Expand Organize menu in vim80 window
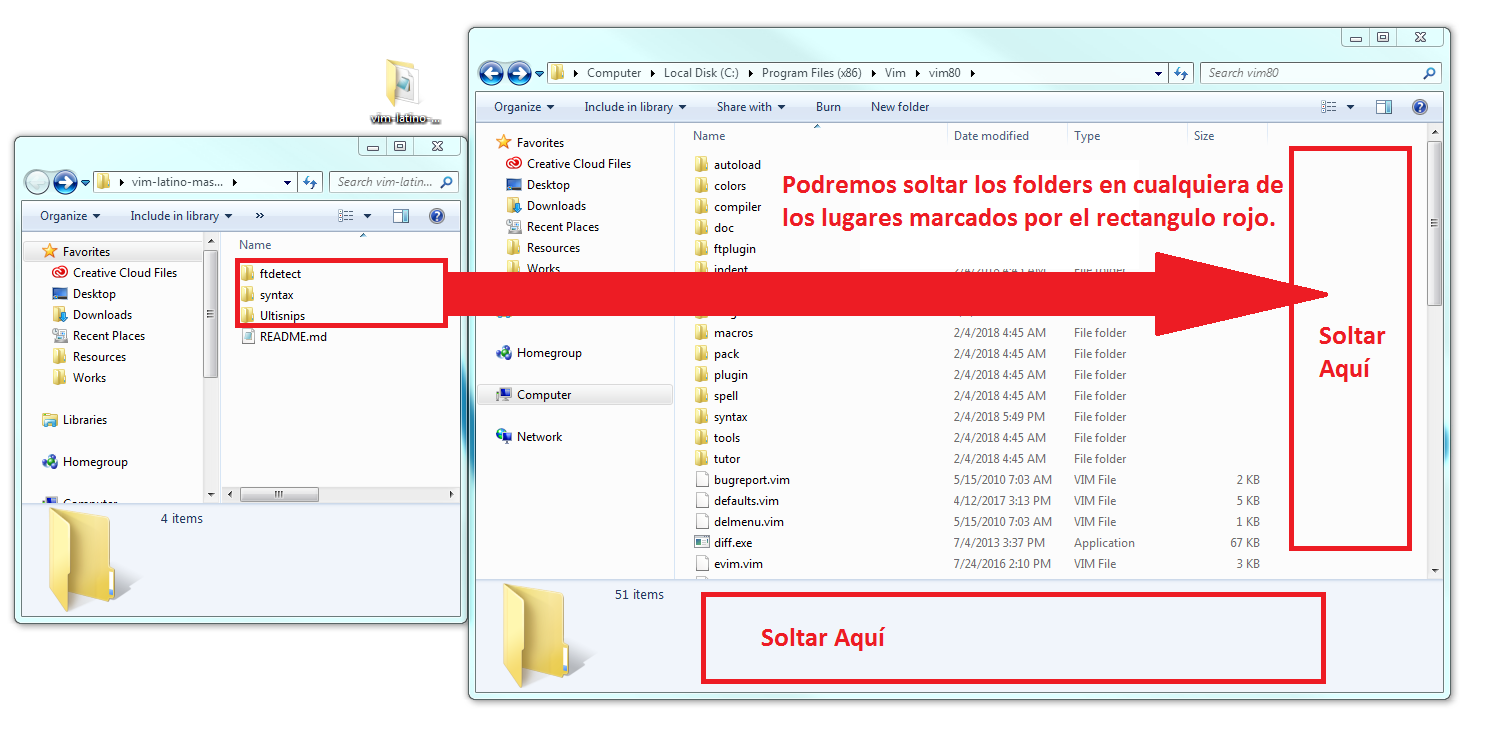The width and height of the screenshot is (1489, 746). pos(524,107)
